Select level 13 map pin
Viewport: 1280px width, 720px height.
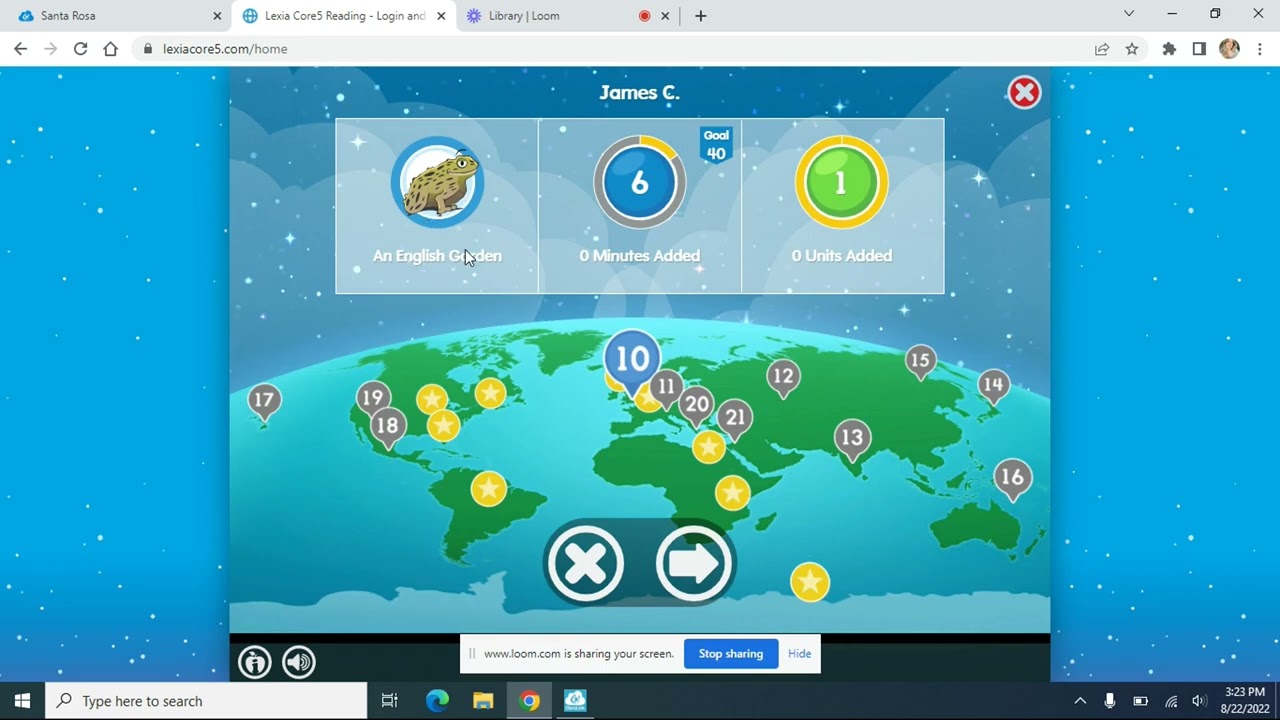point(852,439)
